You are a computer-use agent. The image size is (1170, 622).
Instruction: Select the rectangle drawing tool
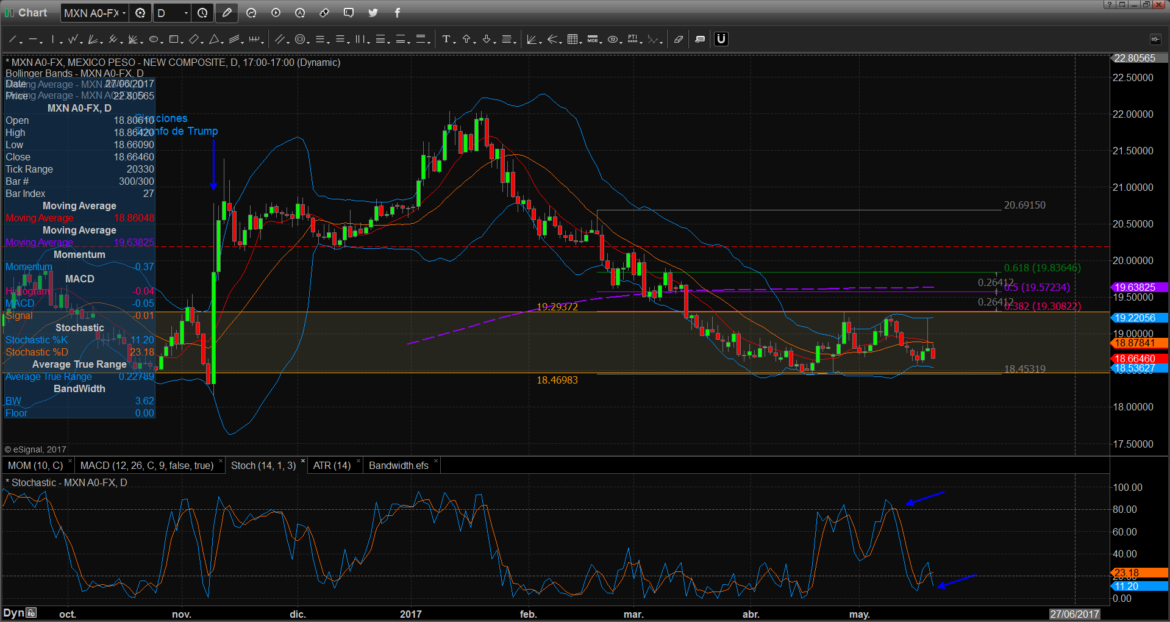[173, 39]
